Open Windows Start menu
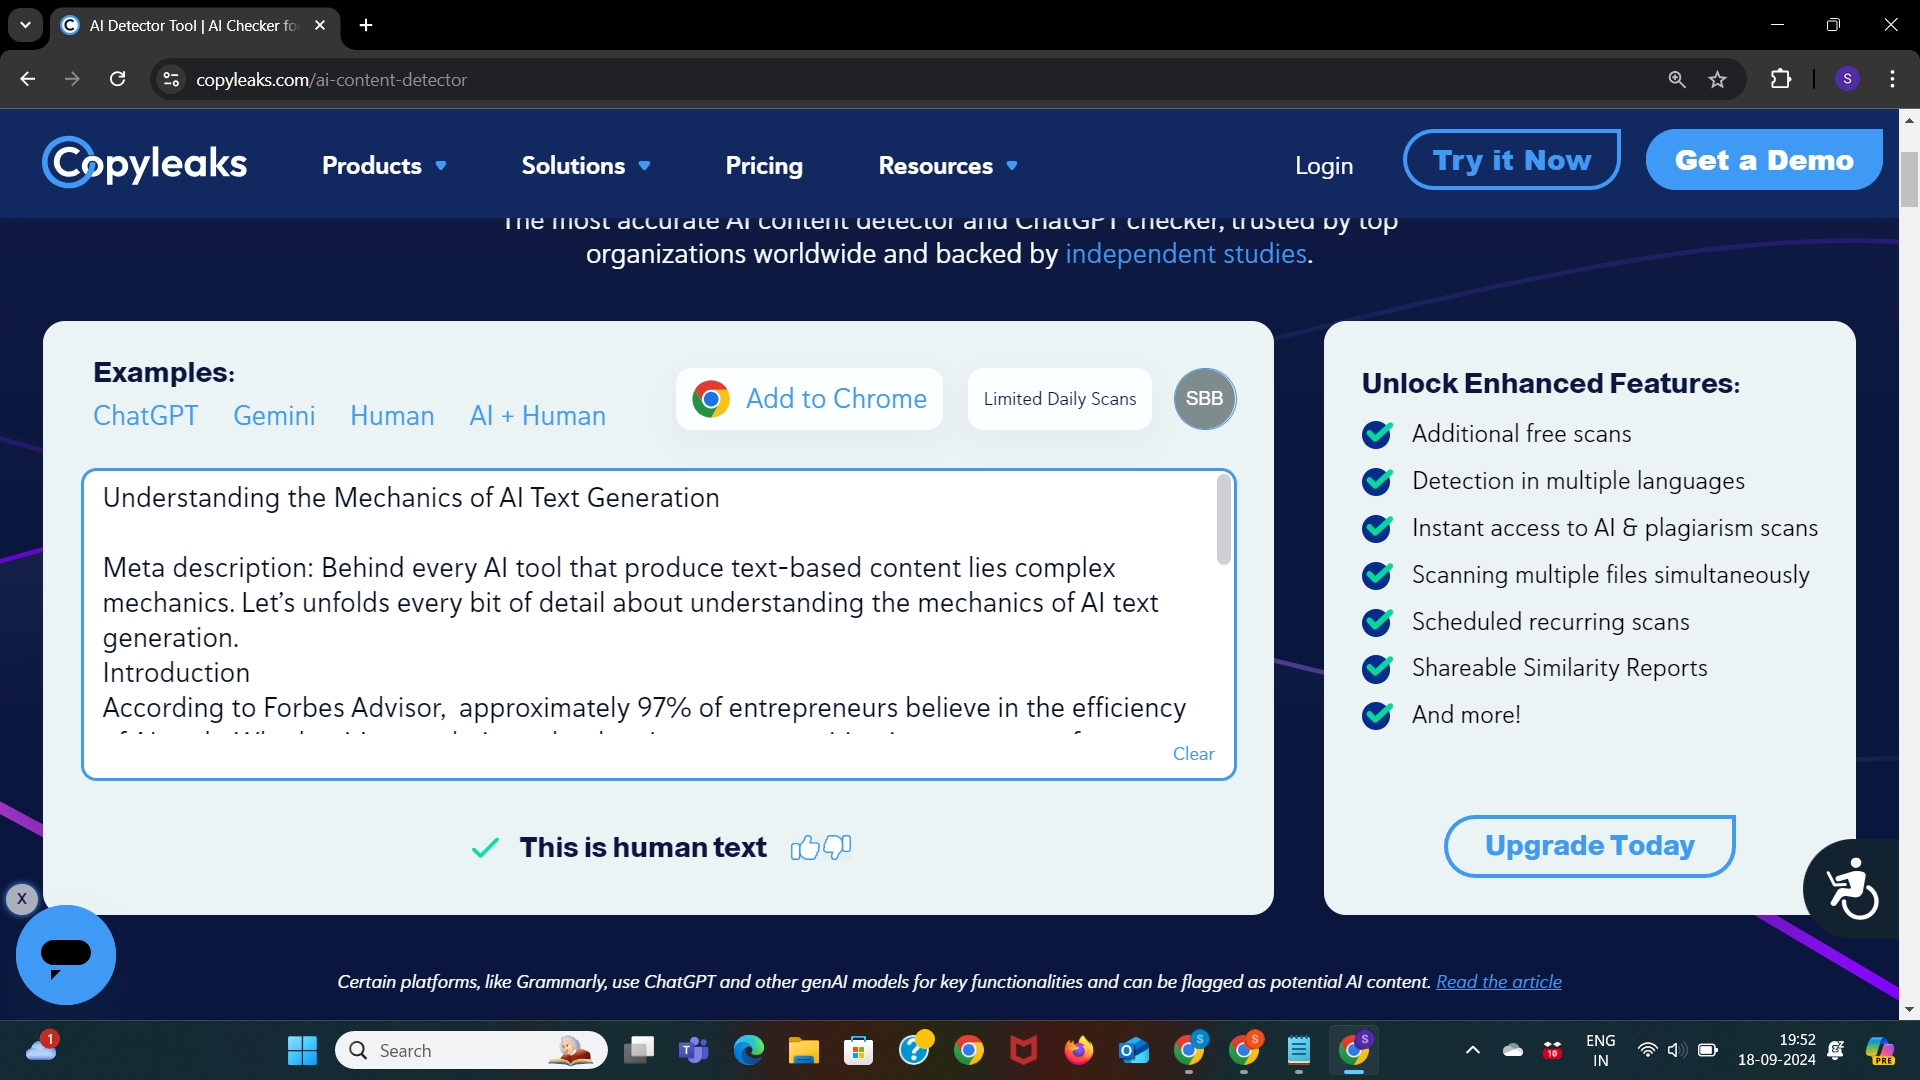This screenshot has width=1920, height=1080. click(302, 1050)
